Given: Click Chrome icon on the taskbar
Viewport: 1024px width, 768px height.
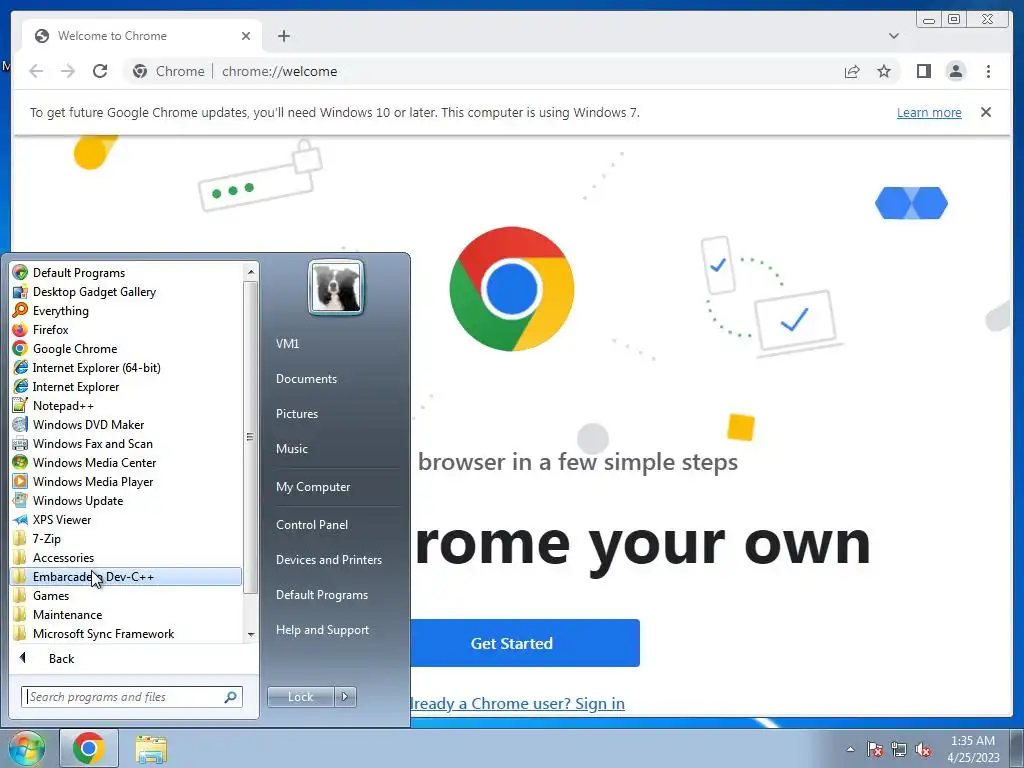Looking at the screenshot, I should (89, 748).
